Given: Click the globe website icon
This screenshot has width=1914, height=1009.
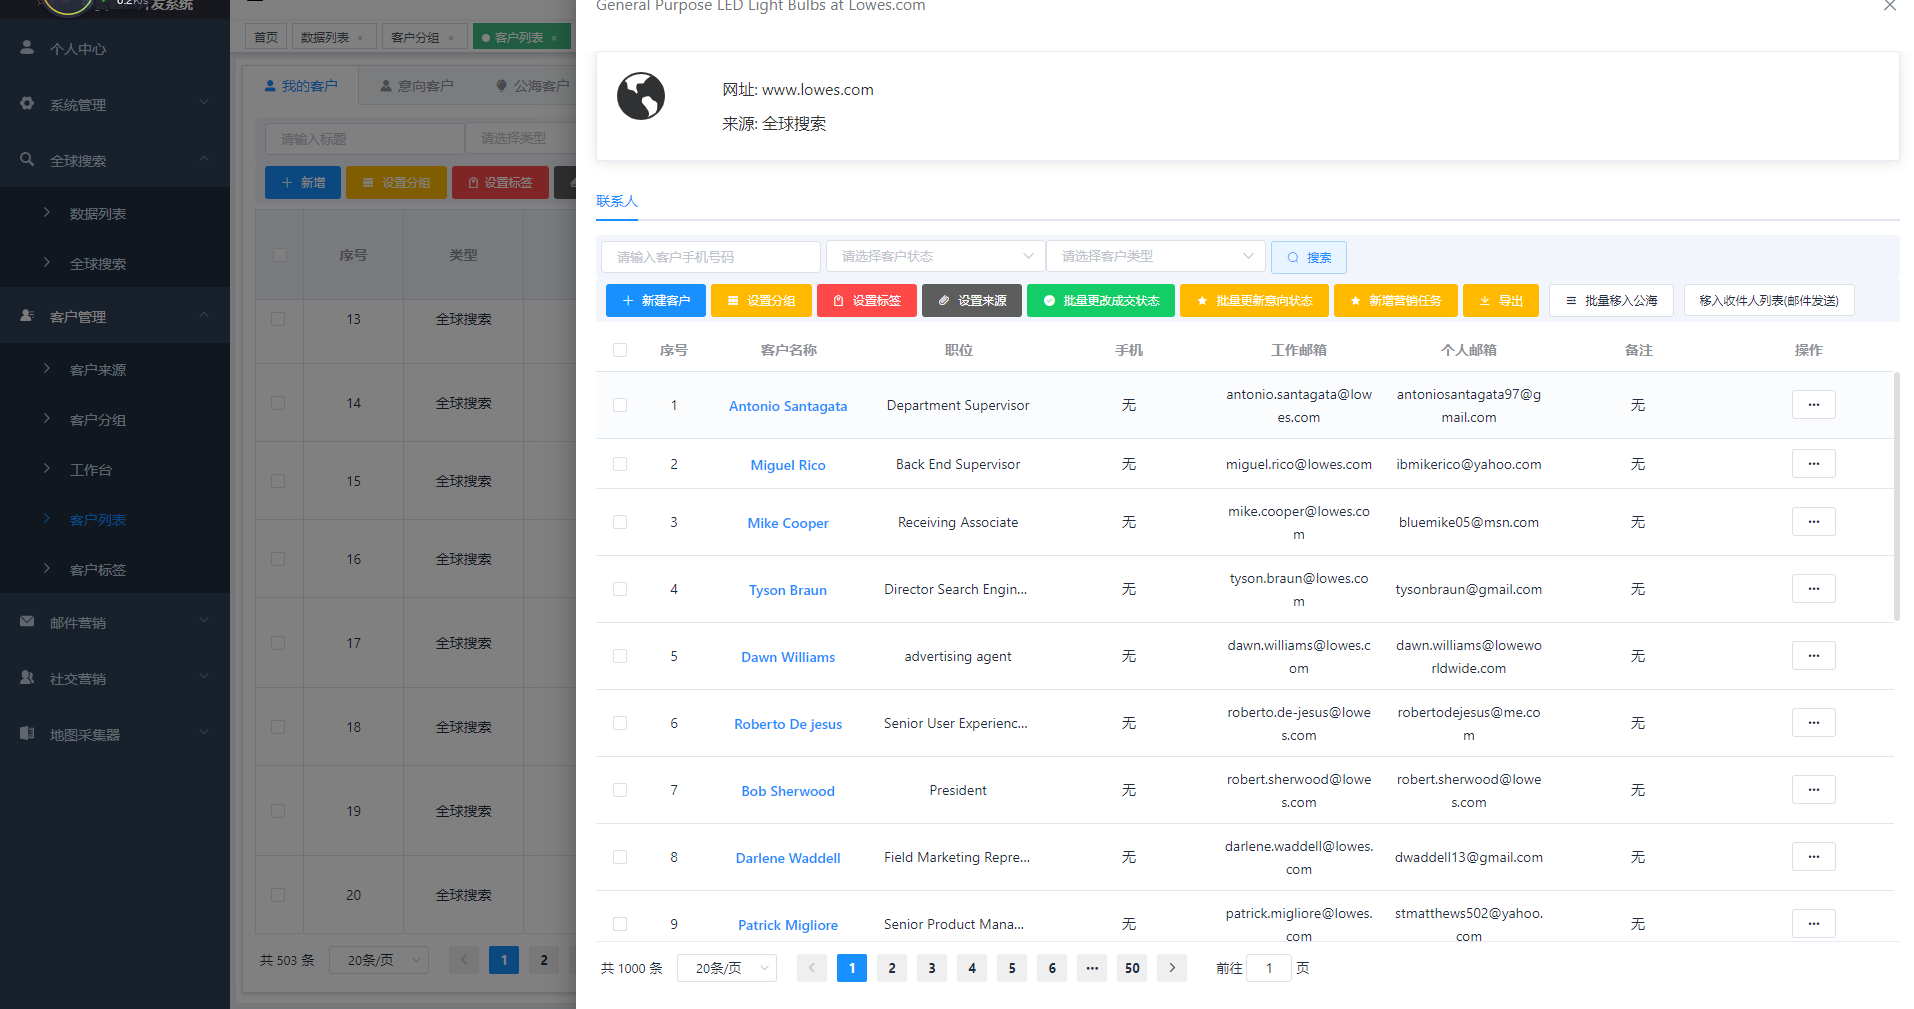Looking at the screenshot, I should coord(641,96).
